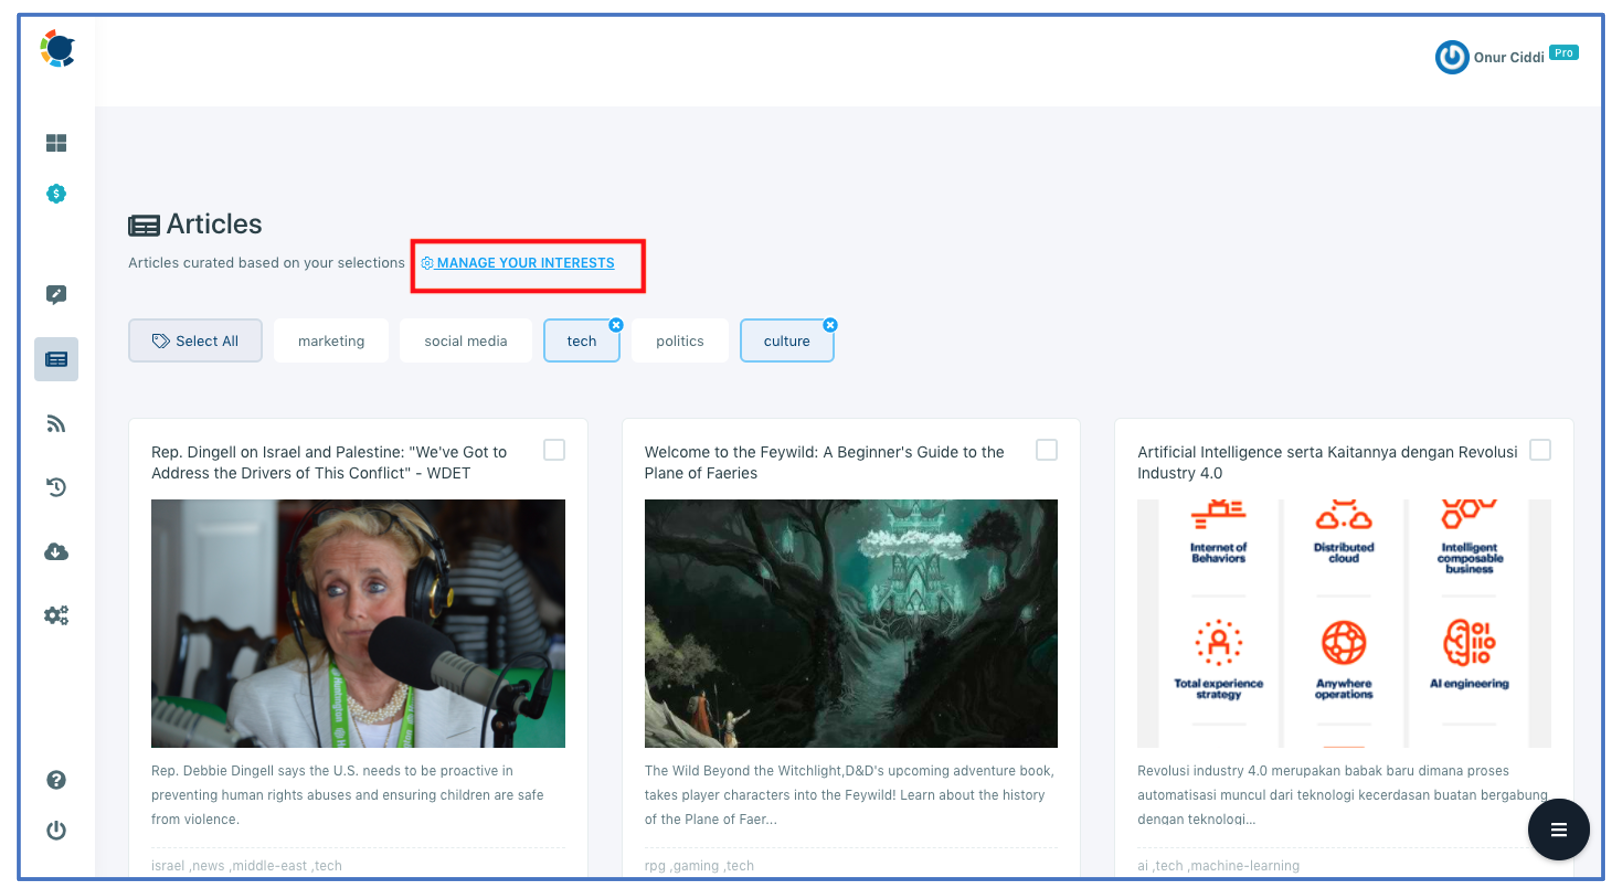Open the RSS feeds sidebar icon

coord(56,424)
